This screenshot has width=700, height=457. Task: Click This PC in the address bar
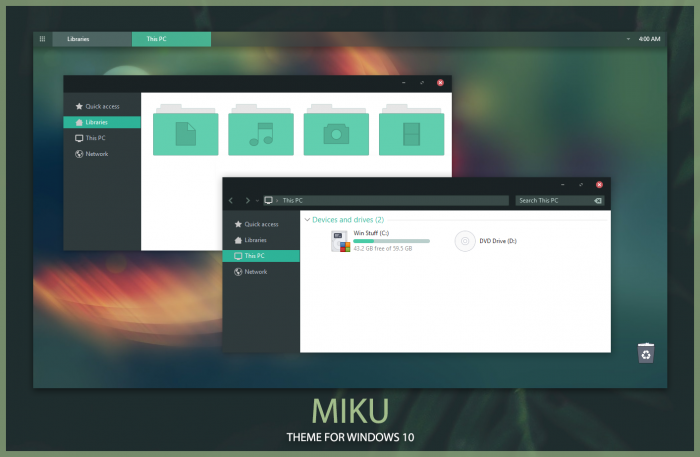tap(292, 200)
